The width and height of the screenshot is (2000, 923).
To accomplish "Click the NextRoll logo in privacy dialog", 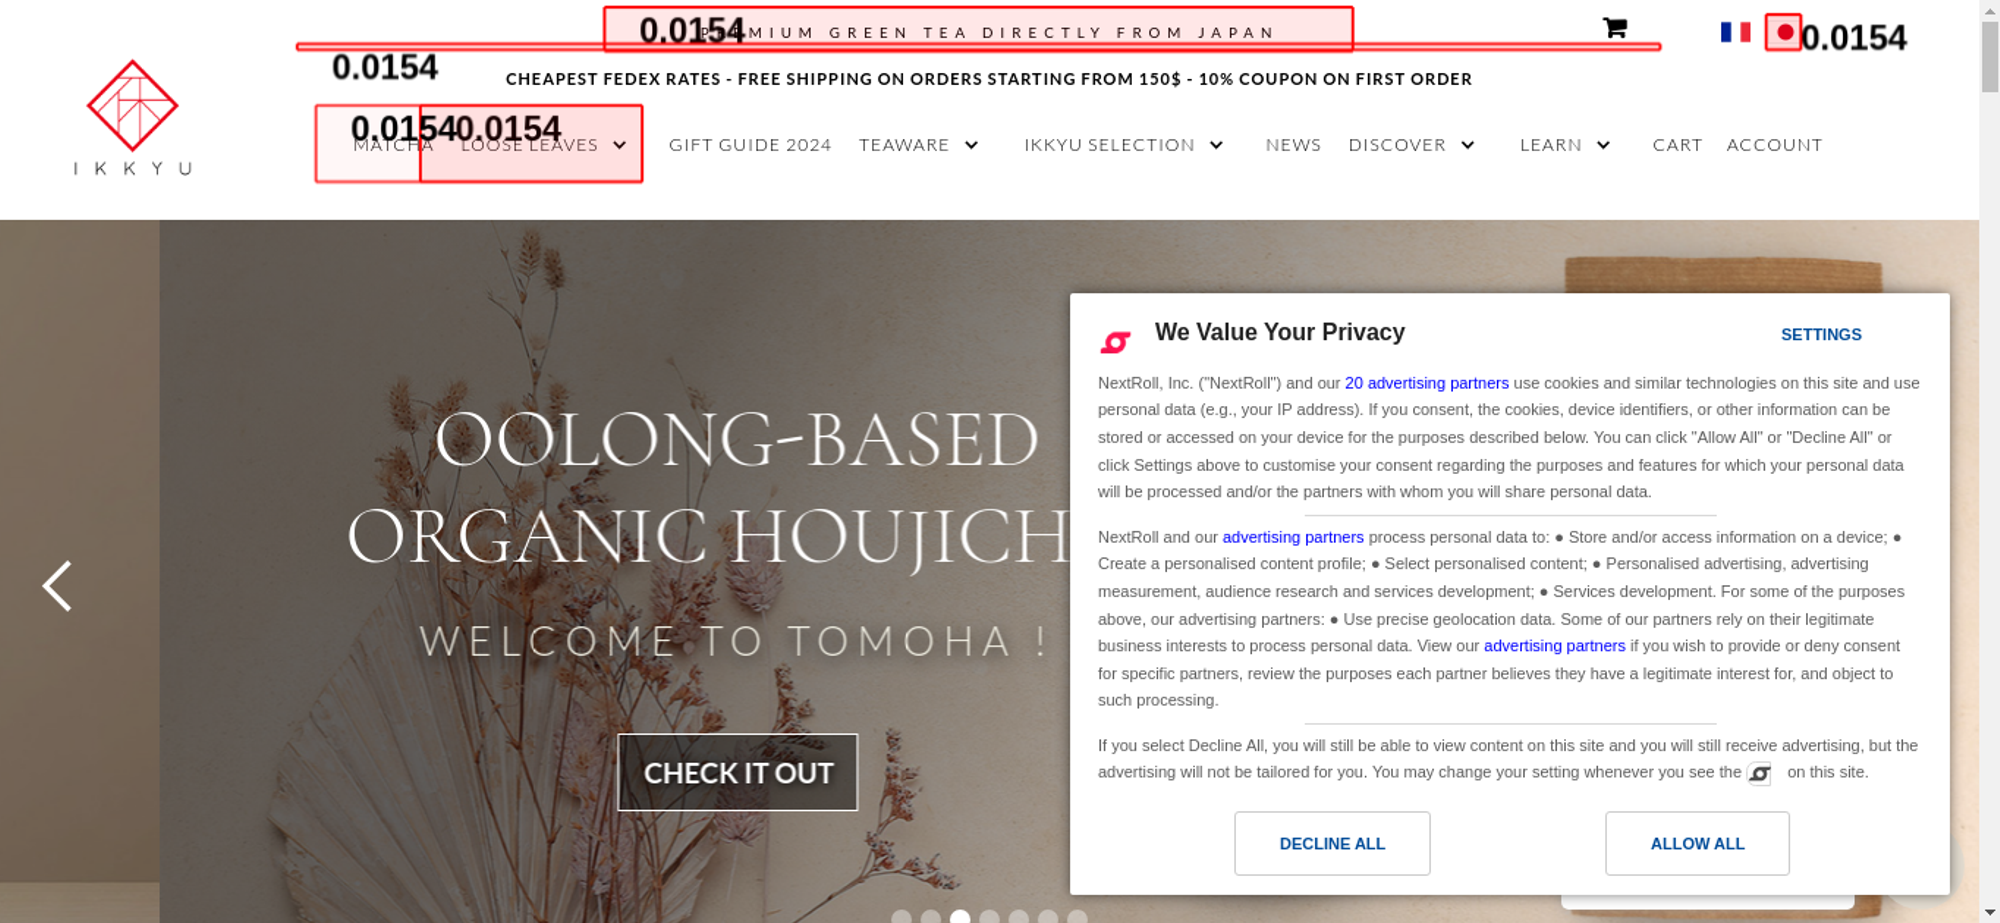I will click(1115, 342).
